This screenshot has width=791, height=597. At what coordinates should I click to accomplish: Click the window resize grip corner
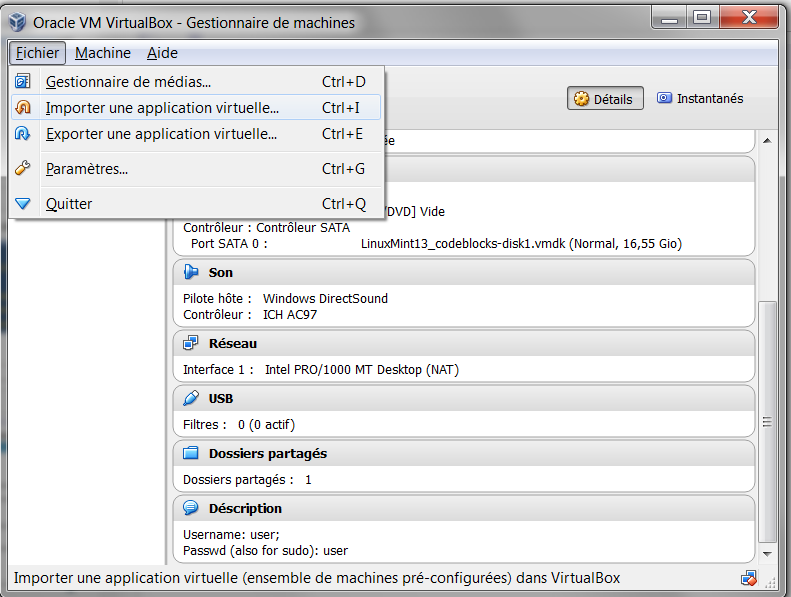[x=770, y=583]
